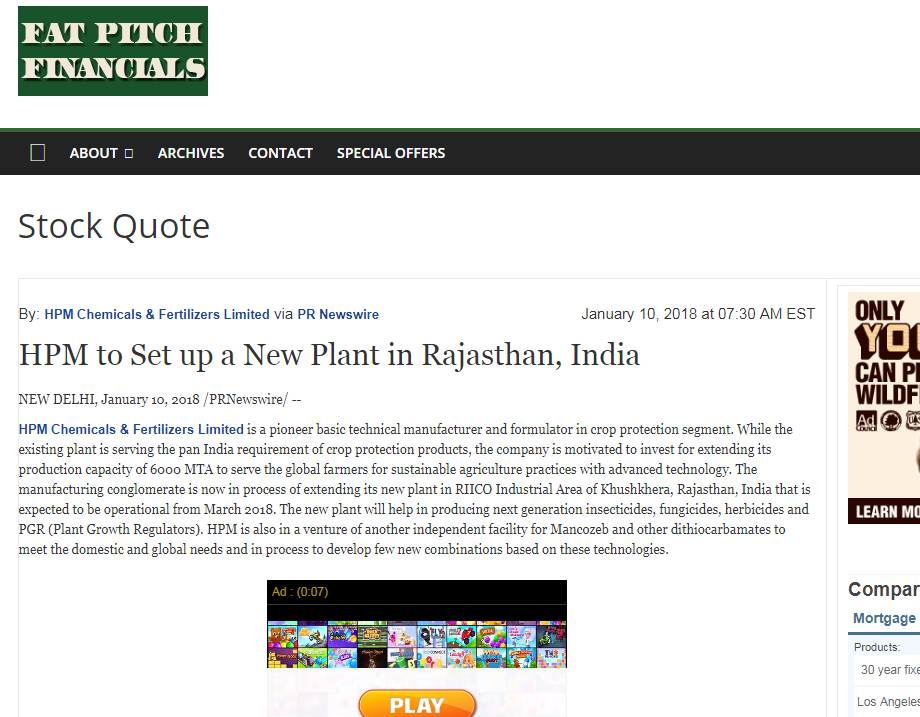Screen dimensions: 920x717
Task: Click the wildfire prevention ad banner
Action: pos(884,408)
